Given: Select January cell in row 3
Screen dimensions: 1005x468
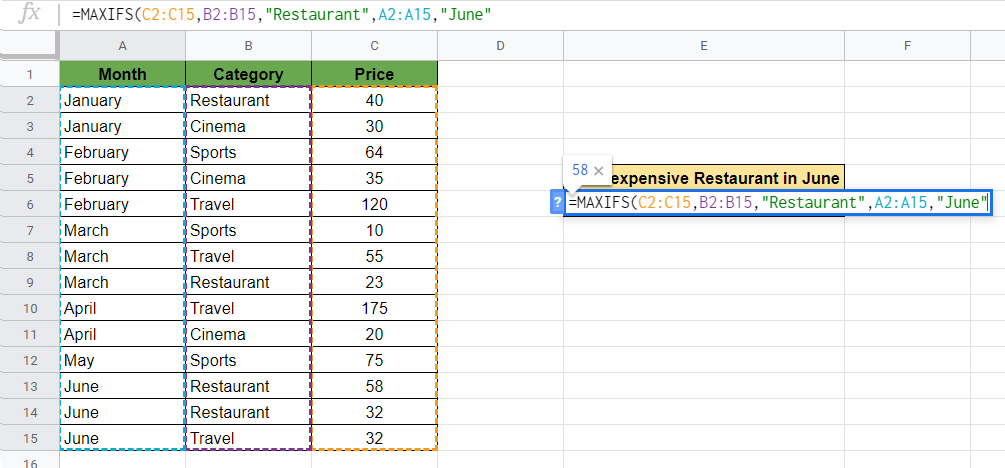Looking at the screenshot, I should pos(122,126).
